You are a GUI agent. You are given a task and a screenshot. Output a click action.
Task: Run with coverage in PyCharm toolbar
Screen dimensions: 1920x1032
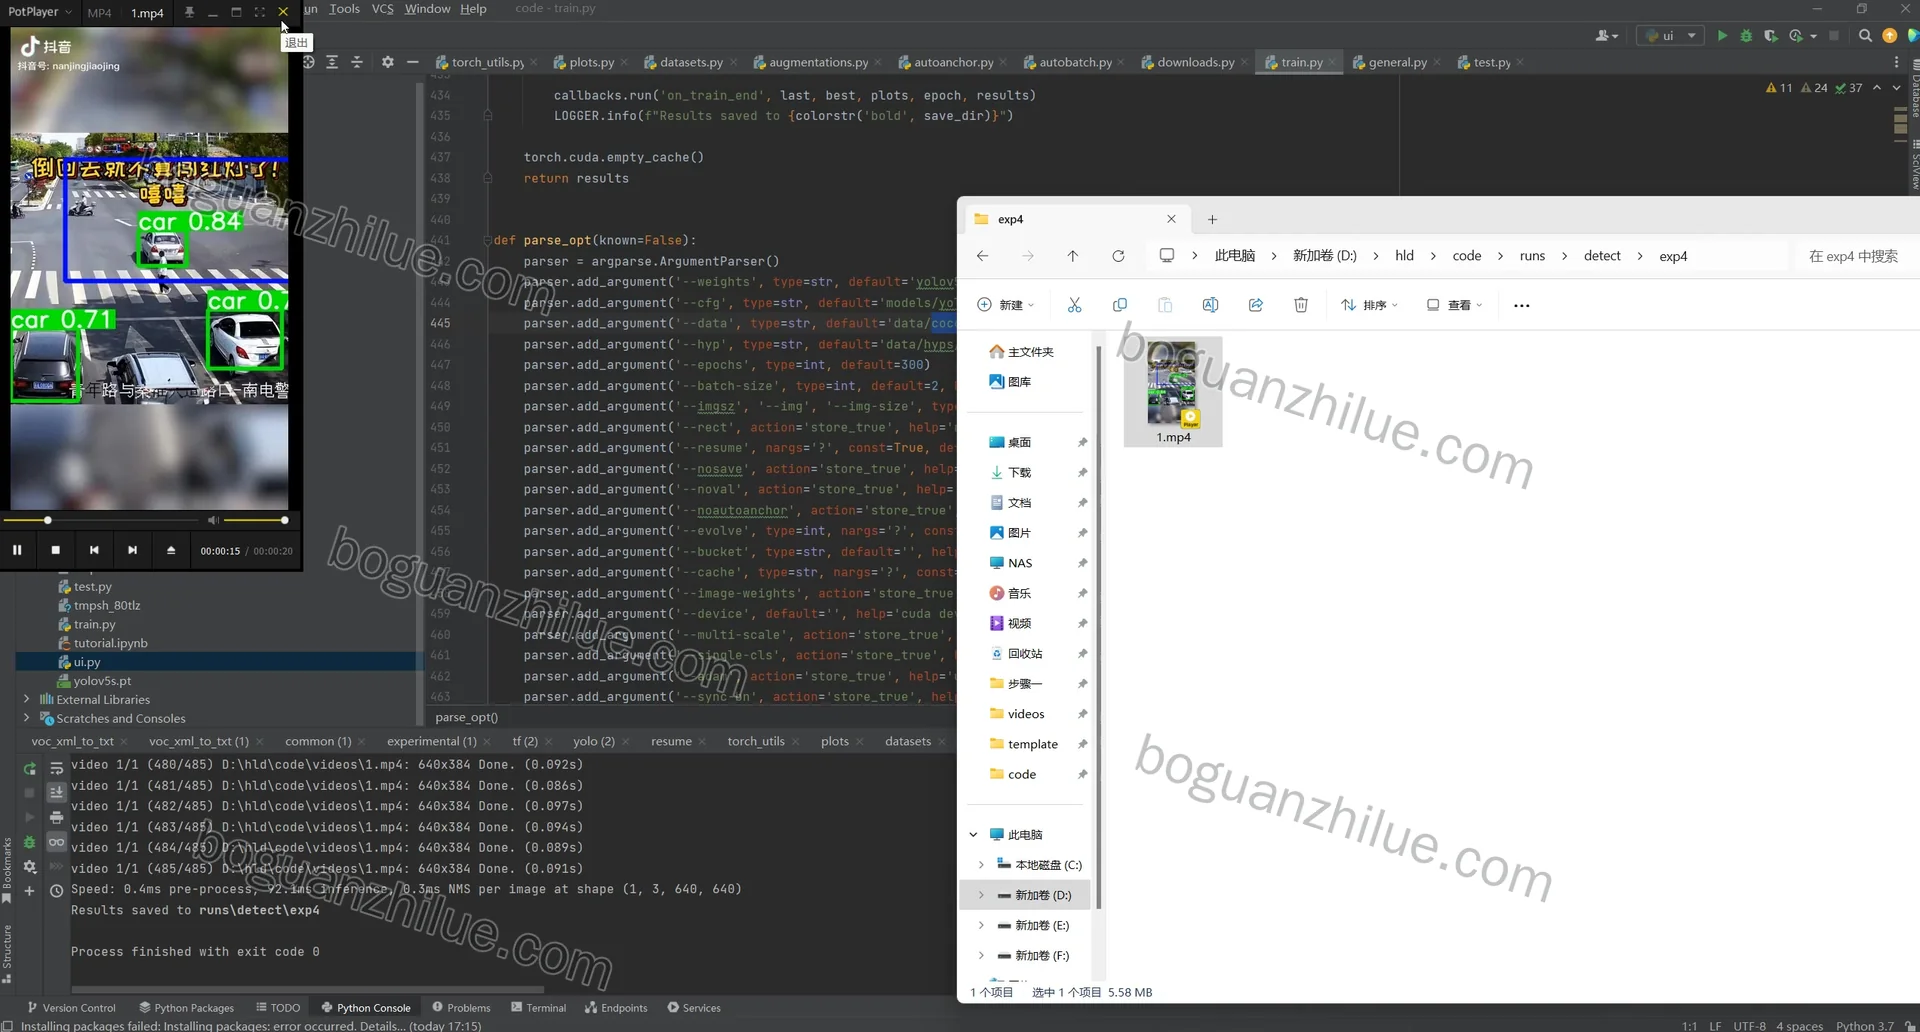click(x=1770, y=35)
